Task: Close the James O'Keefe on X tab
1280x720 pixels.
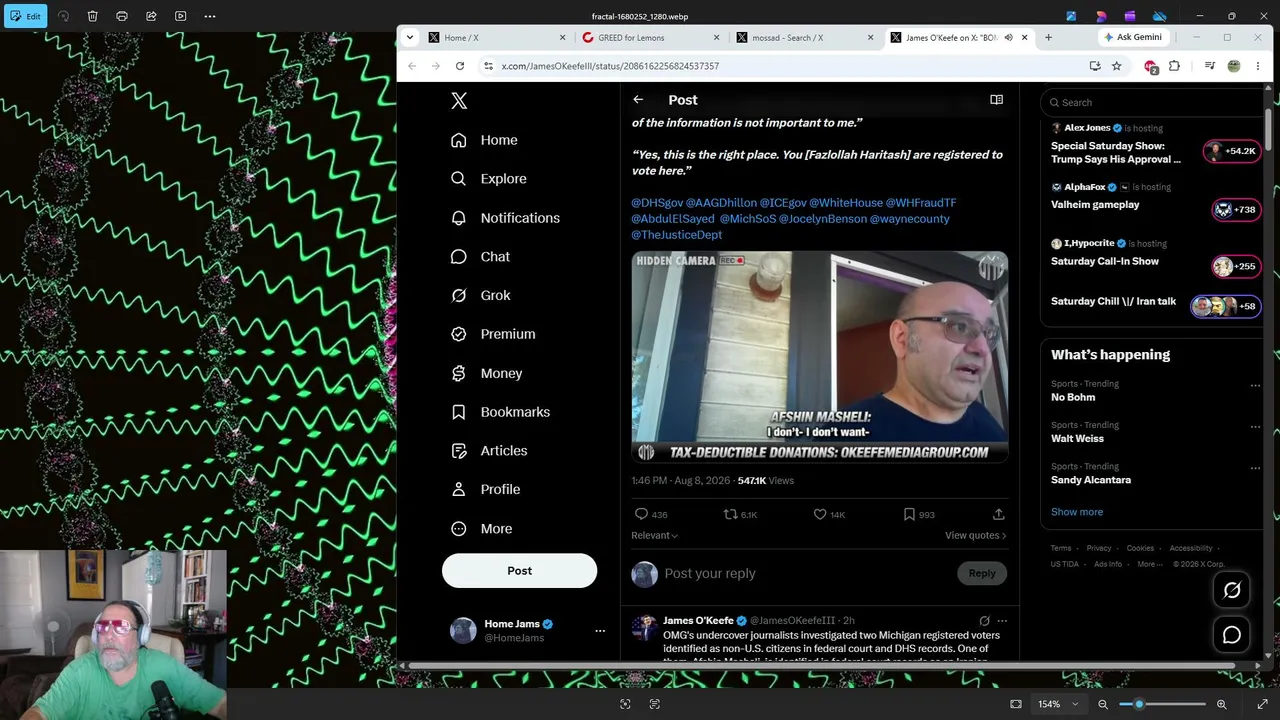Action: click(1024, 38)
